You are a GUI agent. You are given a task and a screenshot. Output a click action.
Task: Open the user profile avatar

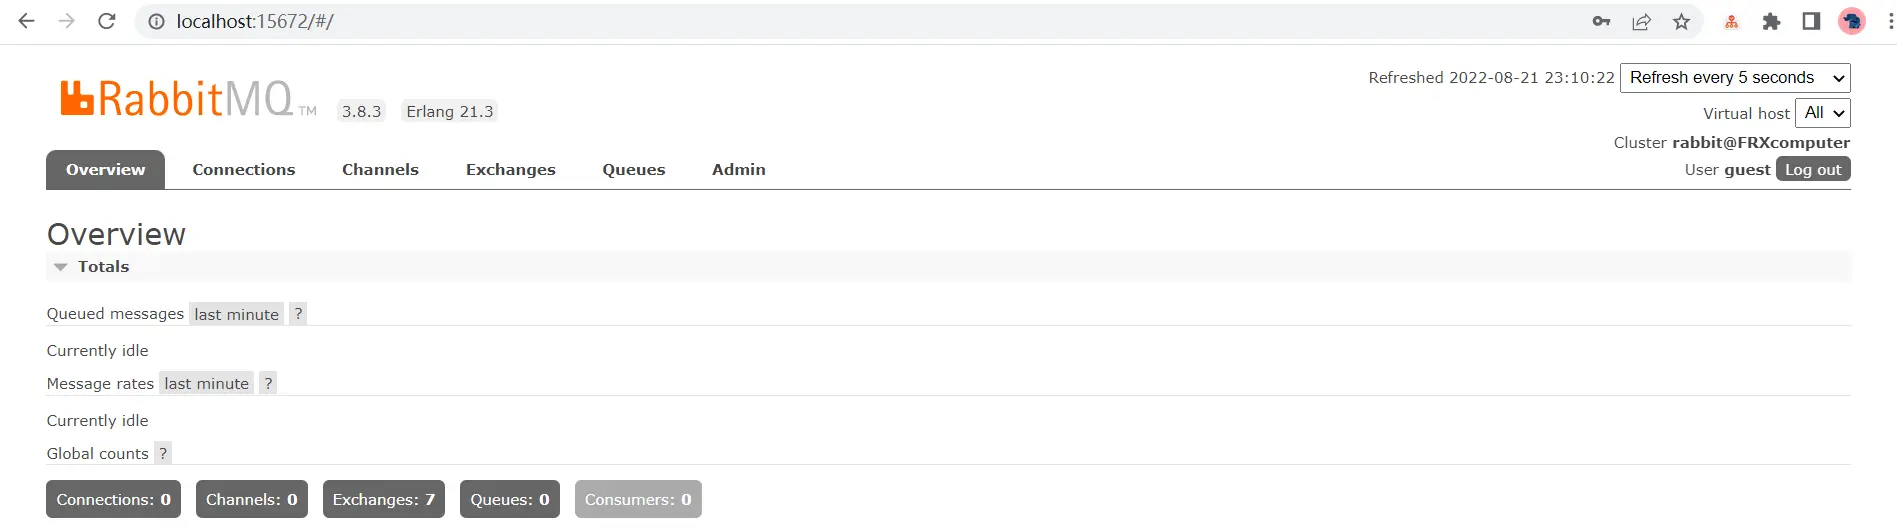tap(1852, 21)
